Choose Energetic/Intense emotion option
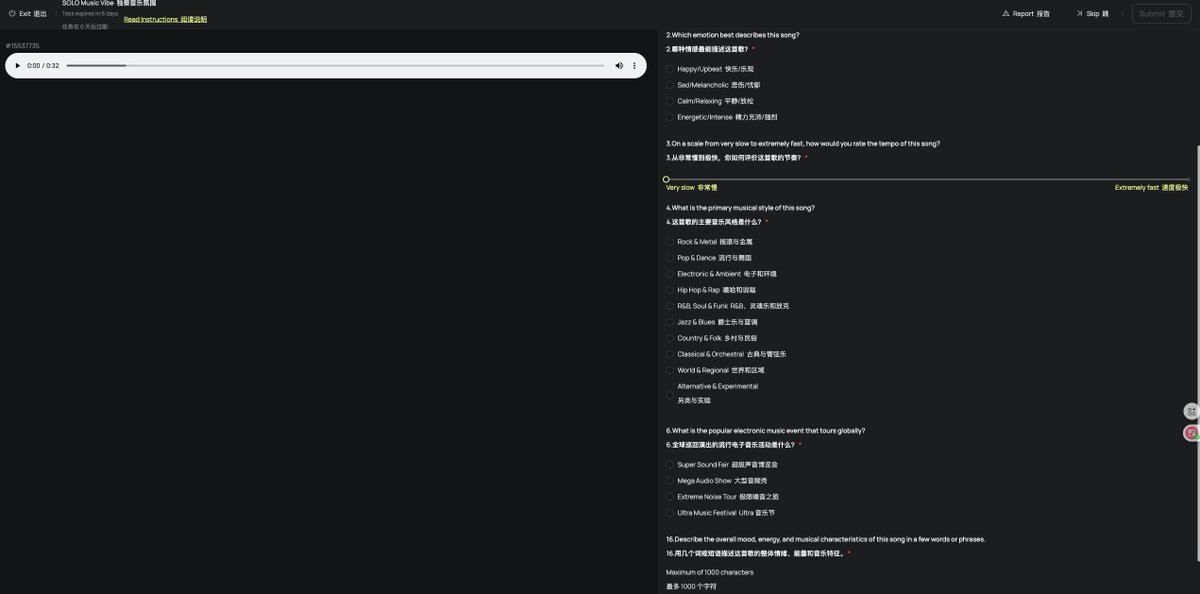The image size is (1200, 594). point(670,117)
